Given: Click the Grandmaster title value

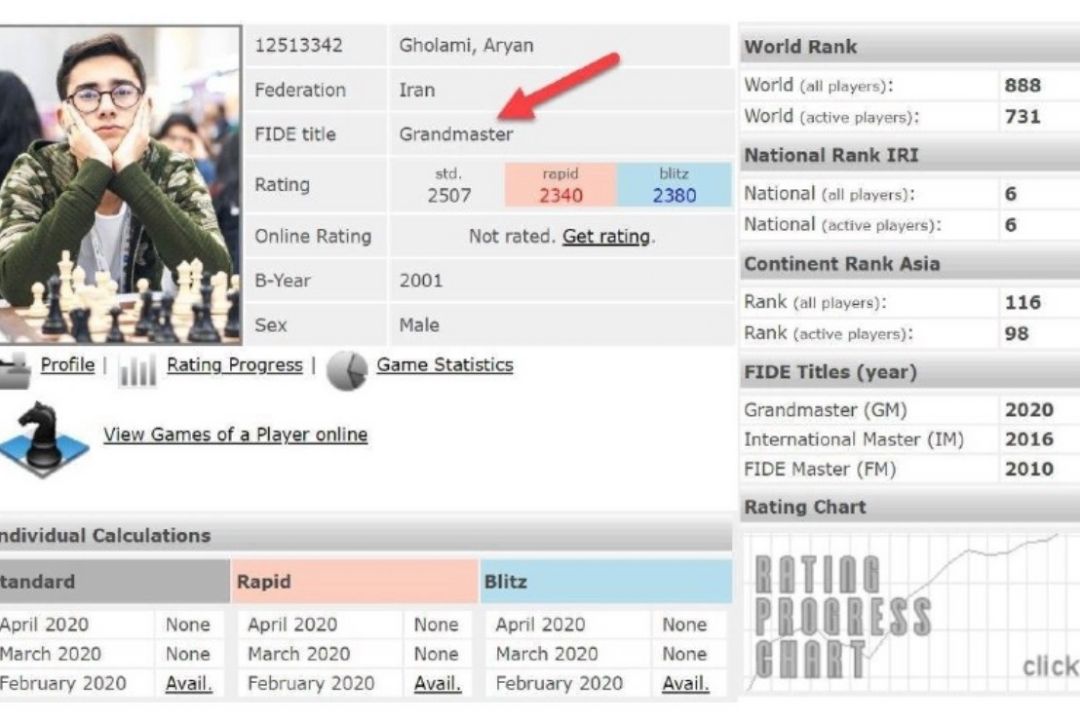Looking at the screenshot, I should click(x=456, y=134).
